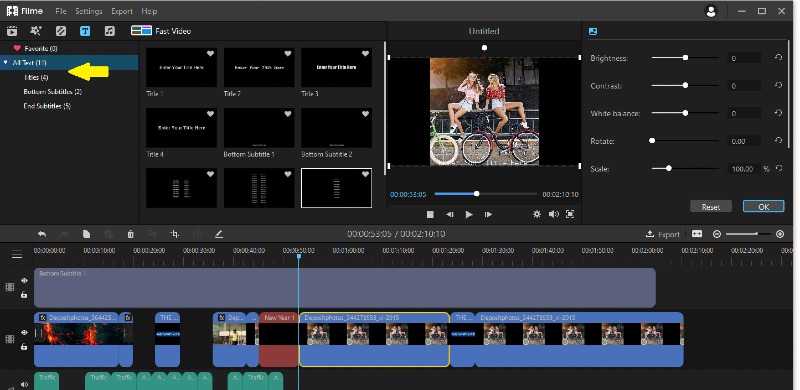Reset Contrast with its circular arrow
This screenshot has width=800, height=390.
coord(778,85)
